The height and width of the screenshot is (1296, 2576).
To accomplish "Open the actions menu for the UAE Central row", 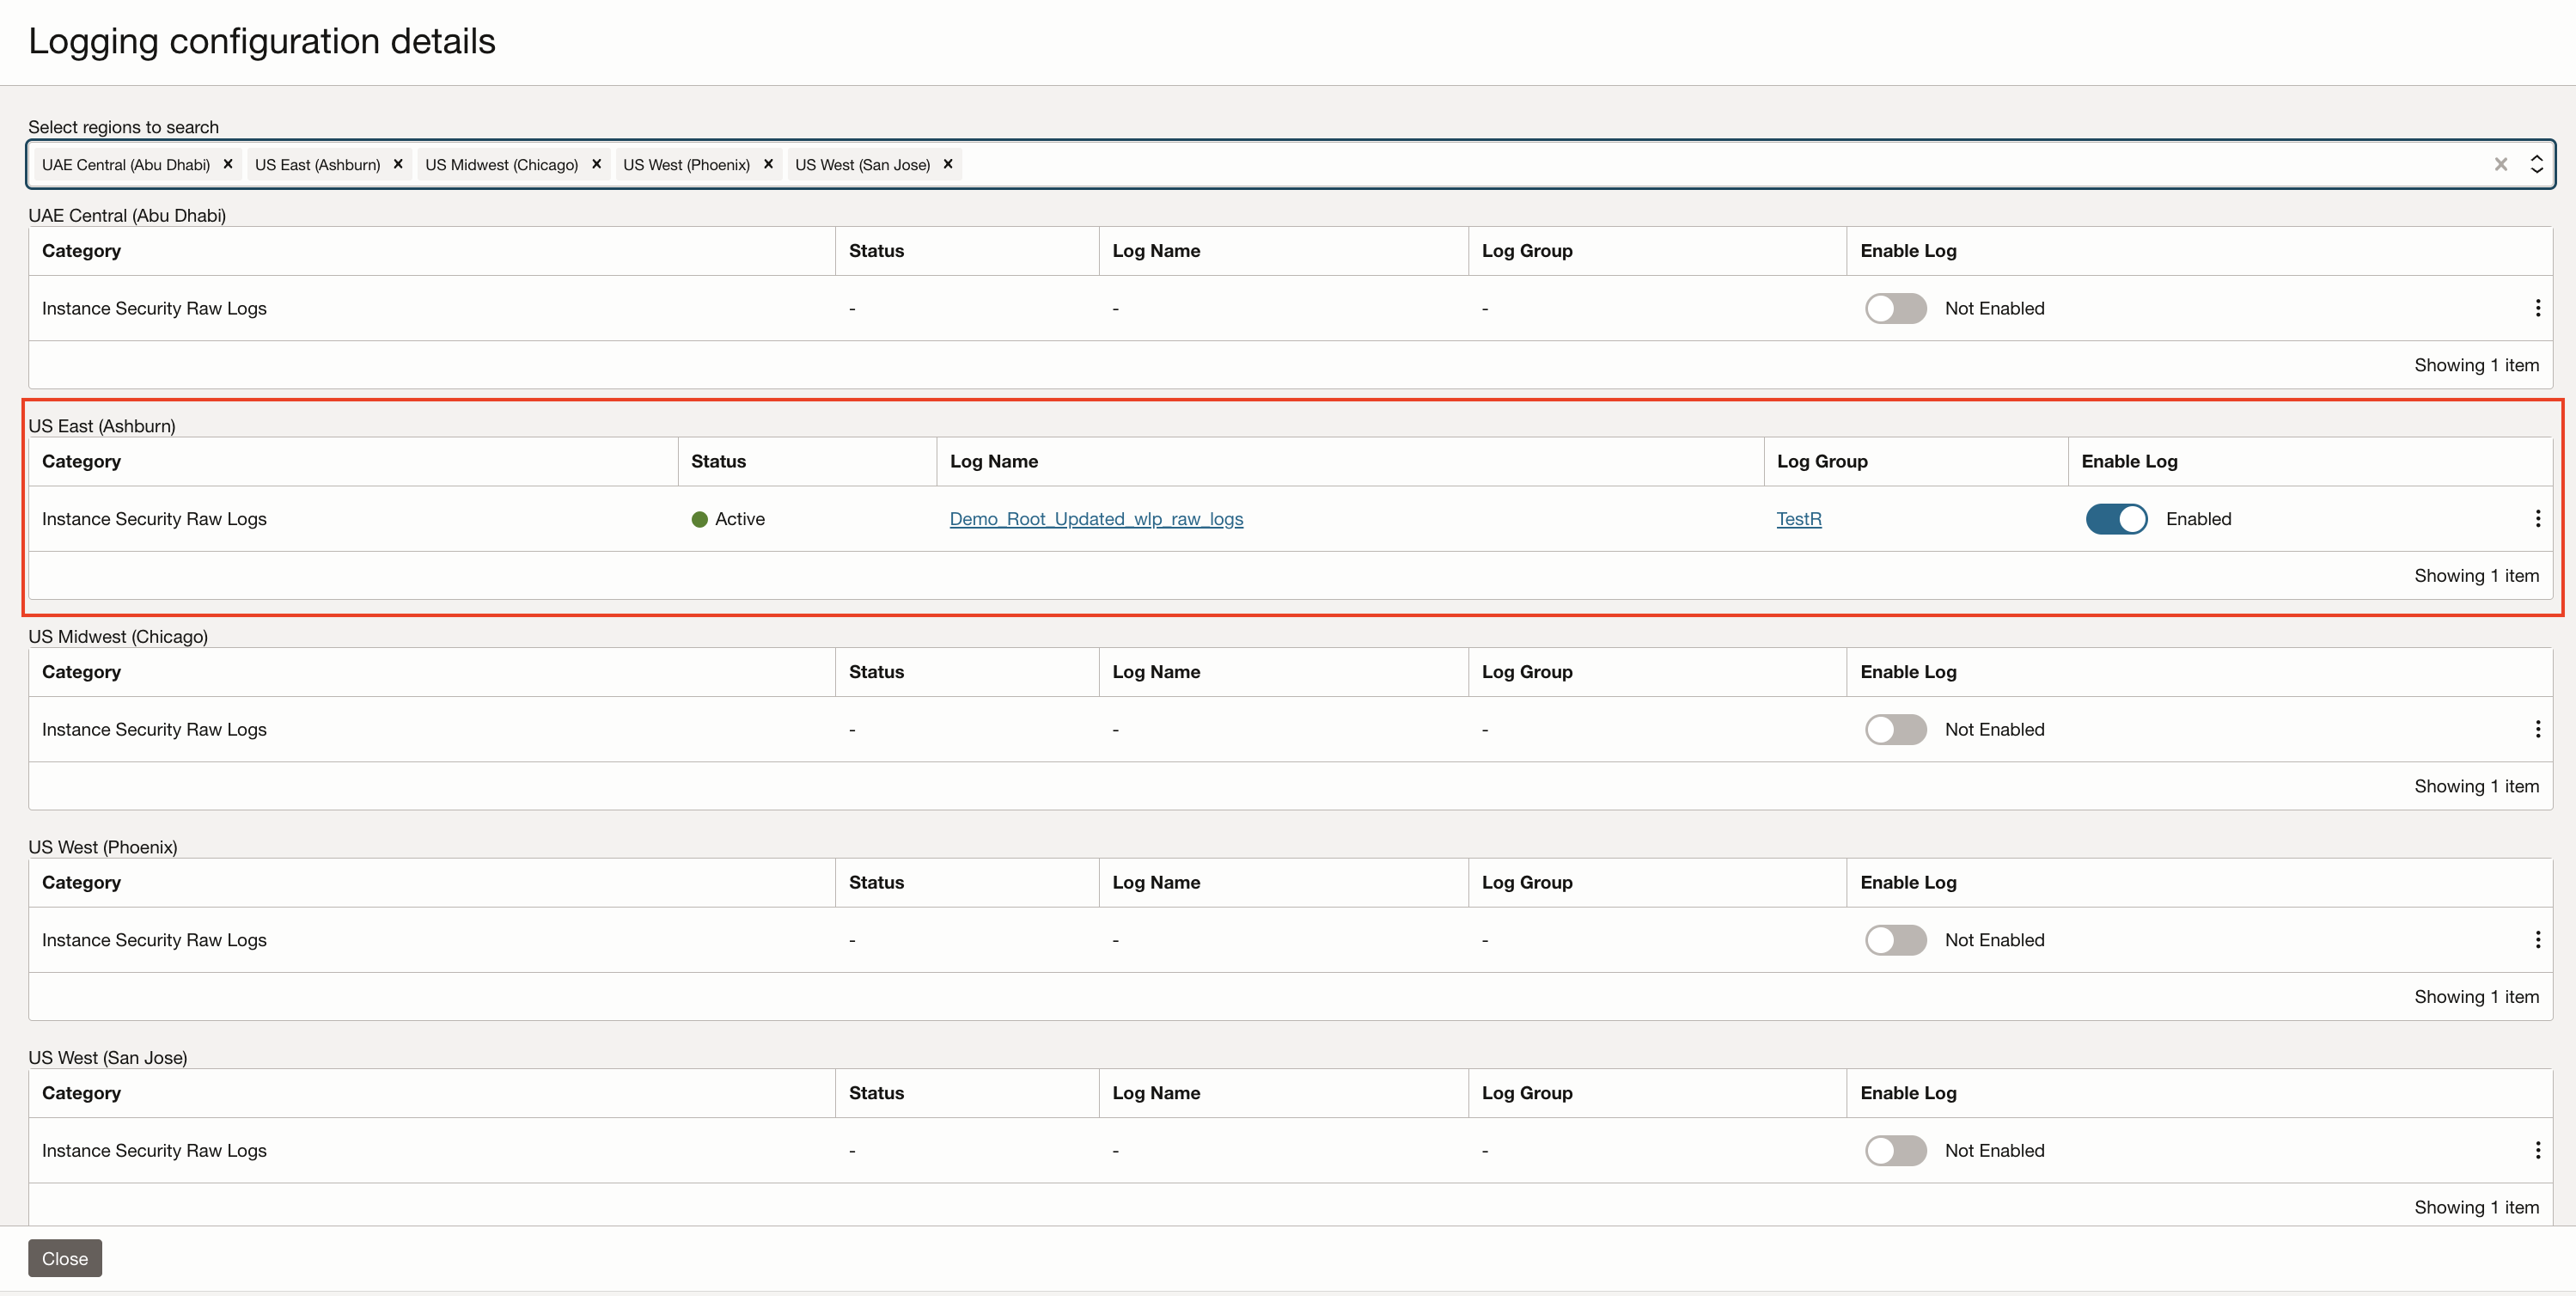I will [2537, 308].
